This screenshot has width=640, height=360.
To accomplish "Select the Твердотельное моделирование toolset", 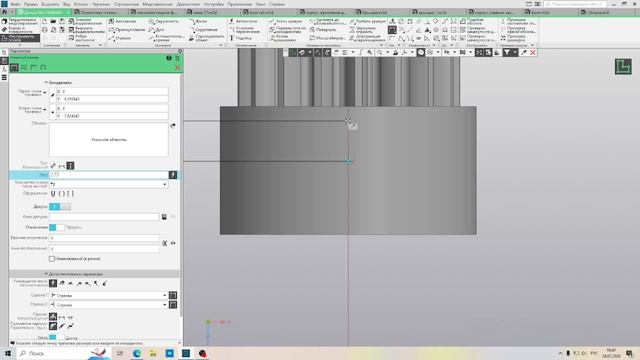I will coord(20,21).
